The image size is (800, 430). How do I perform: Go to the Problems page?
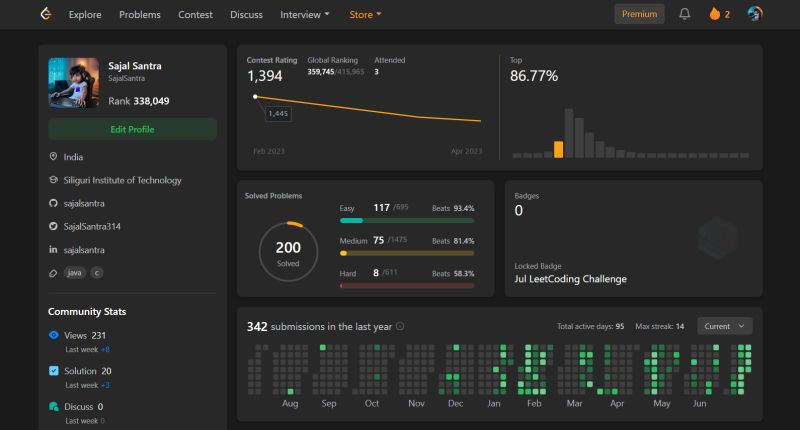point(140,15)
